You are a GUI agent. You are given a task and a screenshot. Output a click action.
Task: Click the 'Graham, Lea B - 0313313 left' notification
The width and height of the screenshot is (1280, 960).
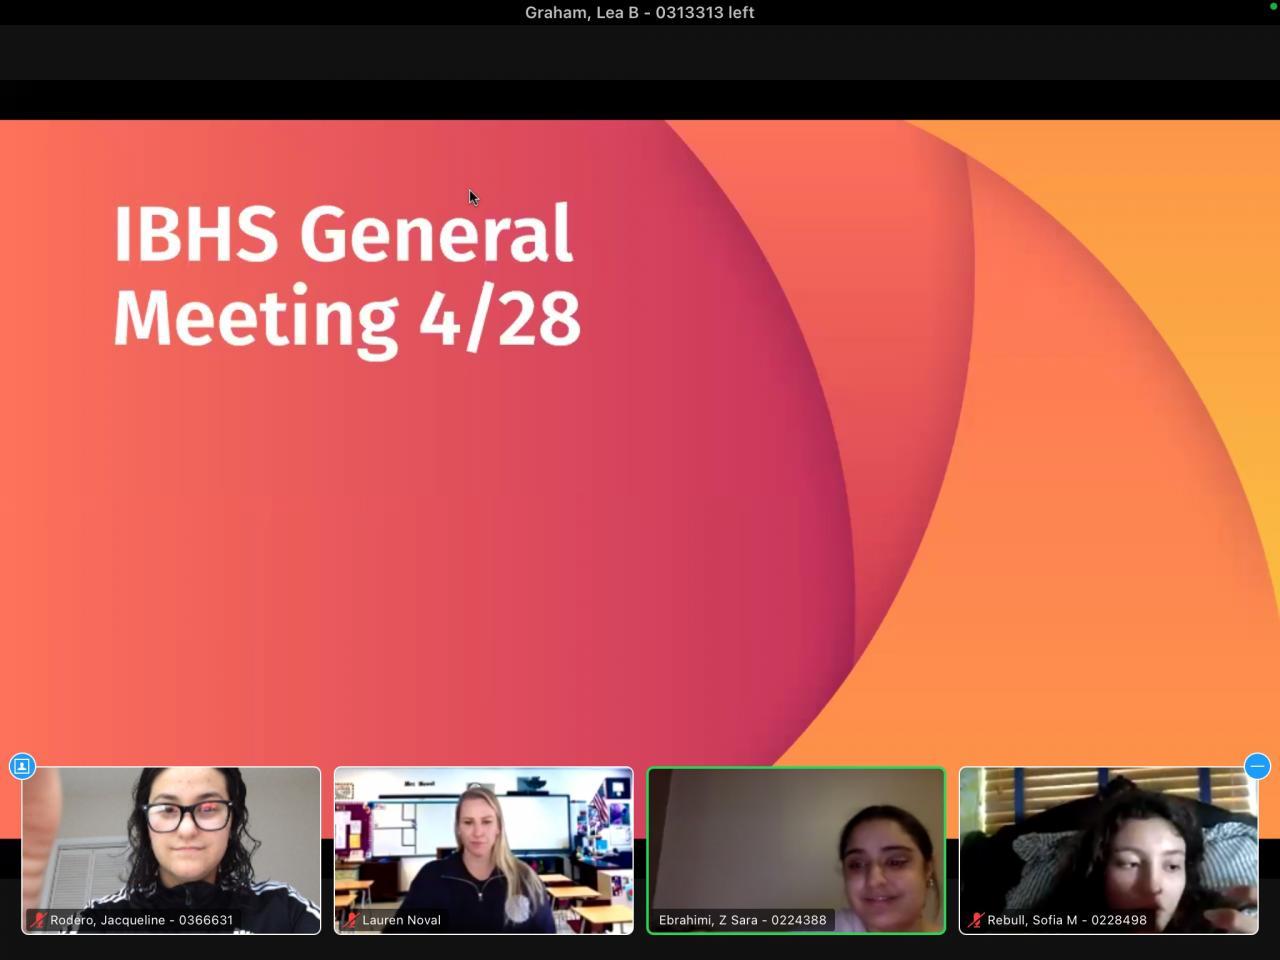(640, 12)
